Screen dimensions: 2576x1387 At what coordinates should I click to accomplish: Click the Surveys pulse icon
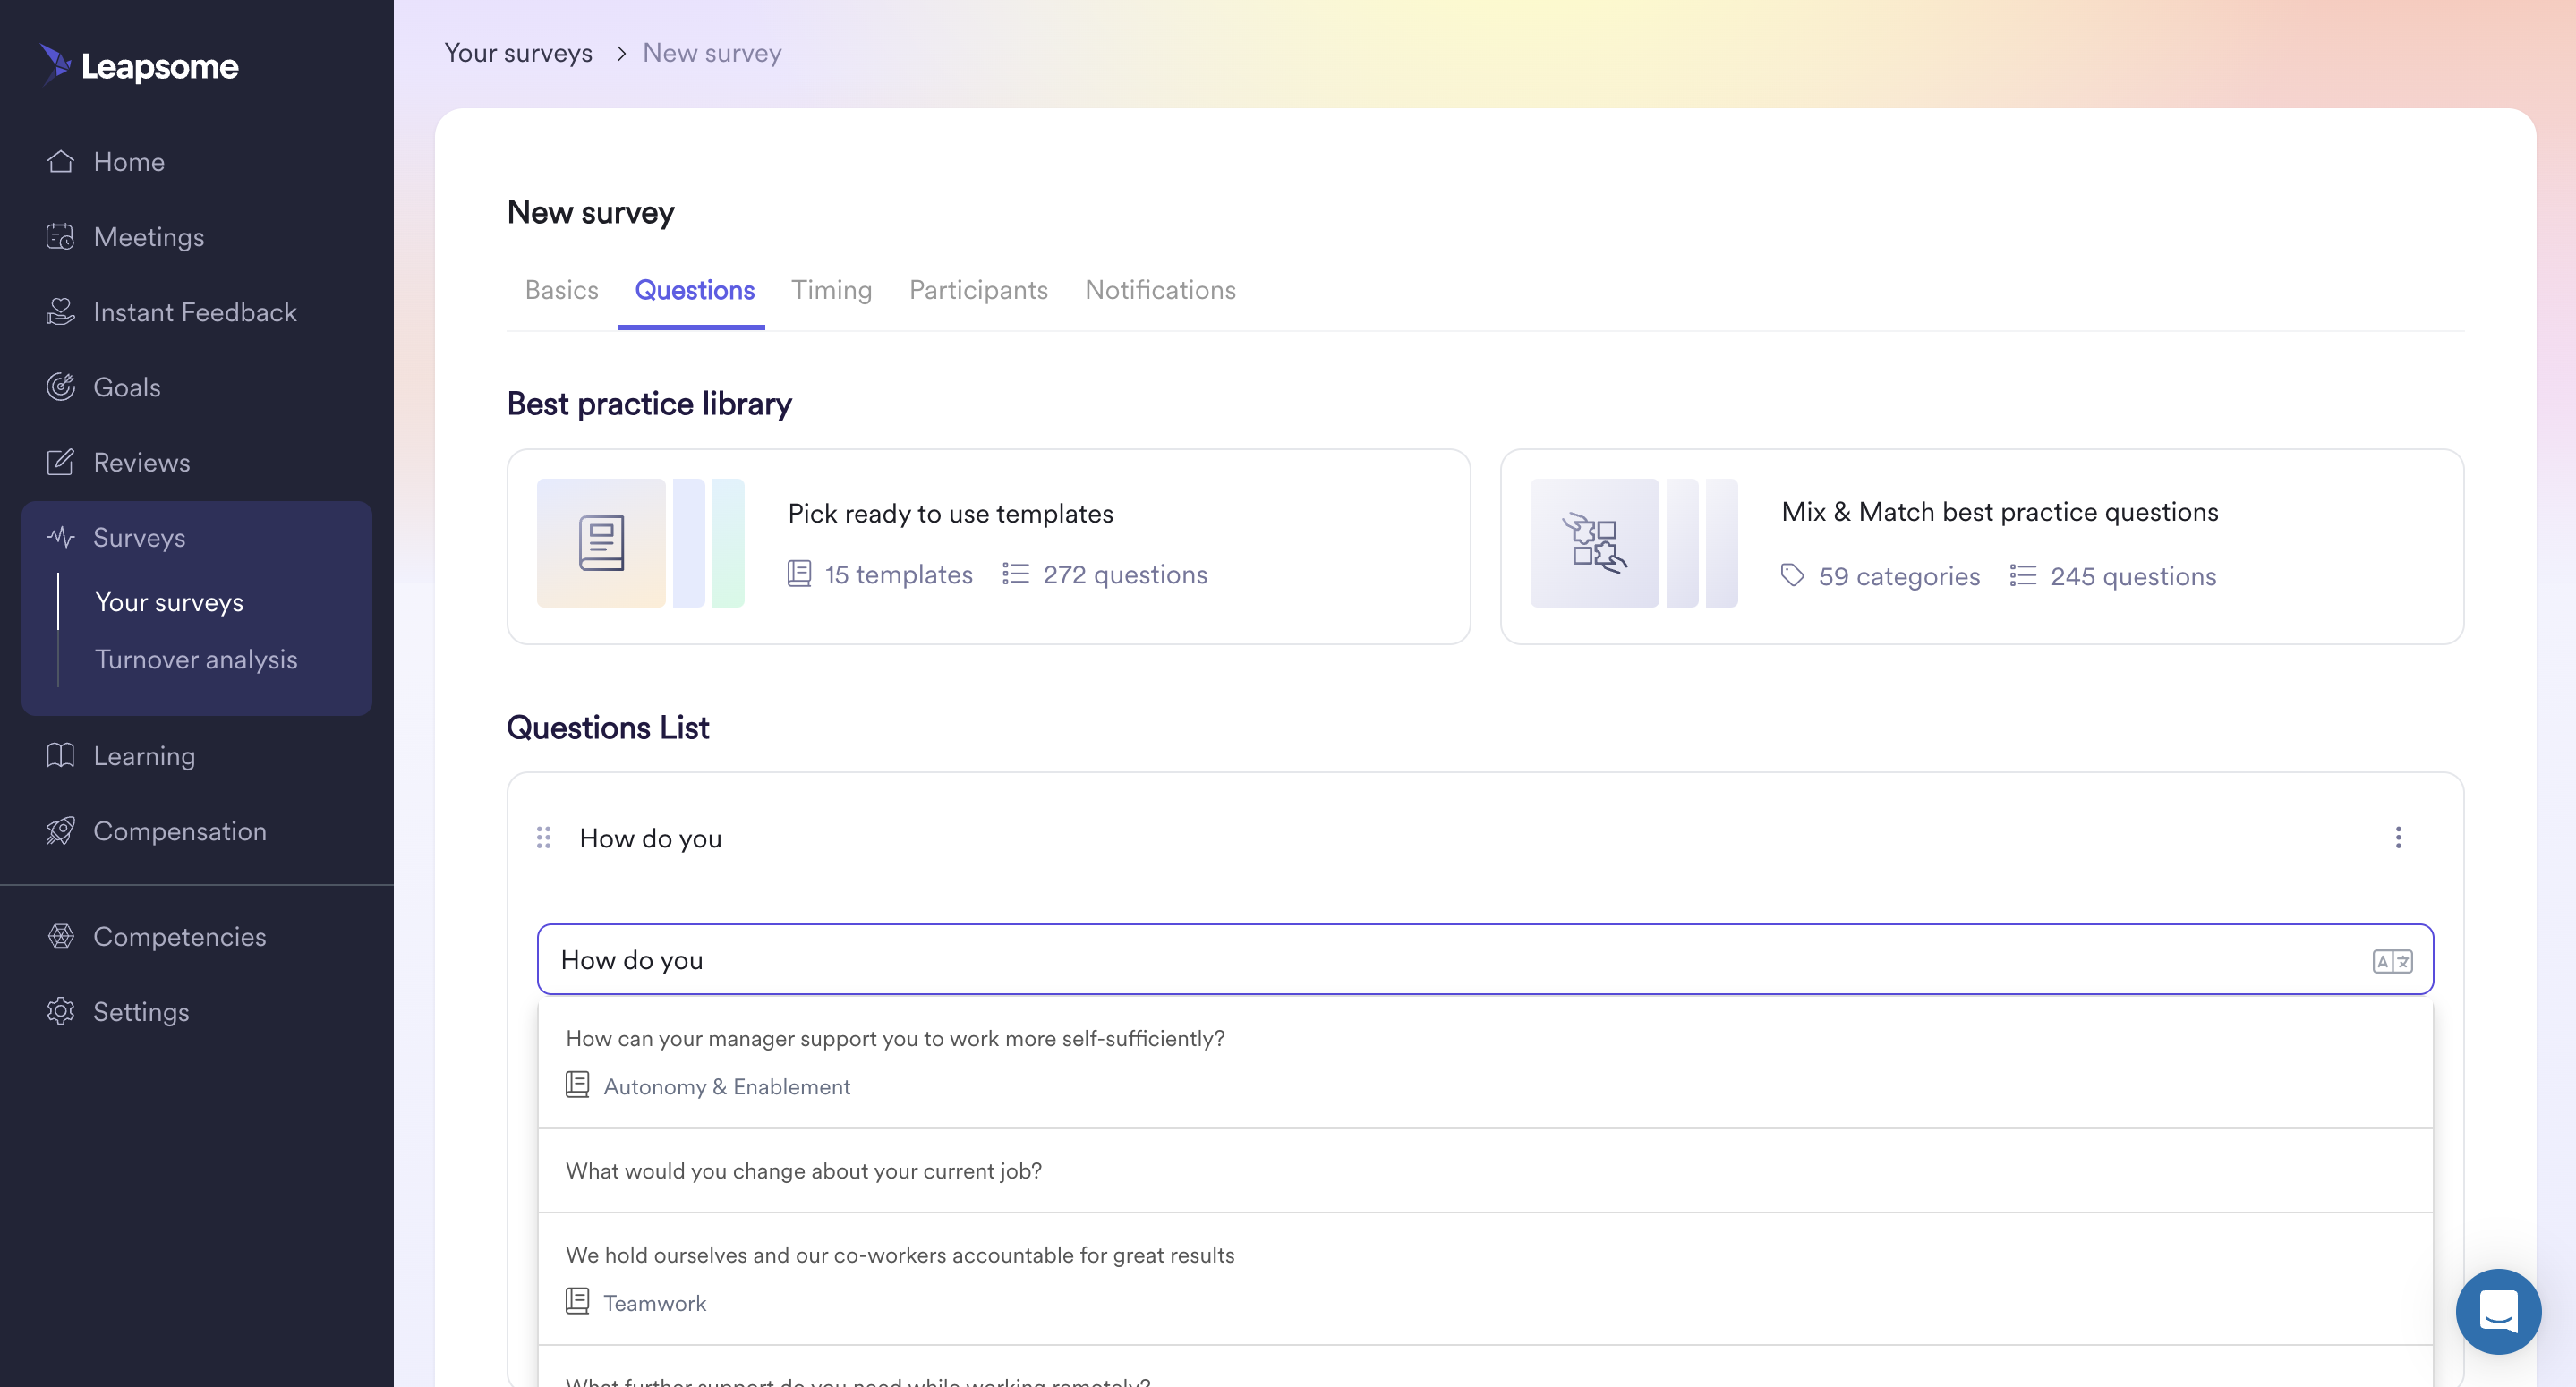click(x=60, y=537)
